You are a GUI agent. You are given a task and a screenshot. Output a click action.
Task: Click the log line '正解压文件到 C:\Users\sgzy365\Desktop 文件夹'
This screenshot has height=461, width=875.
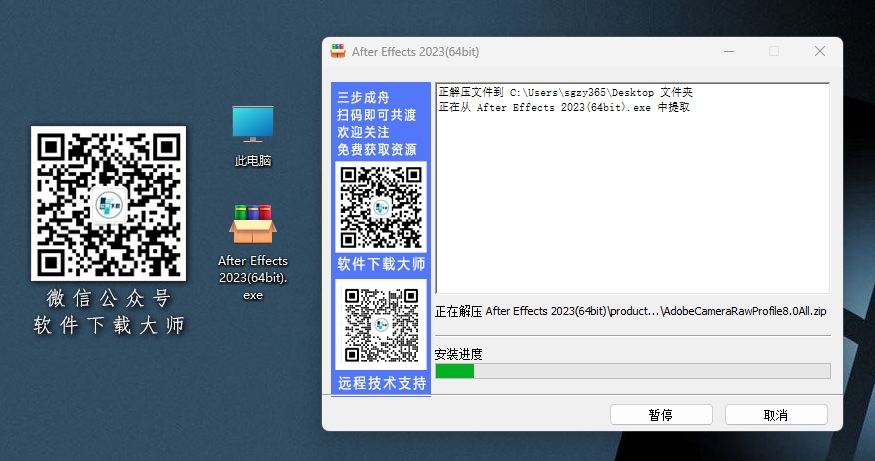pyautogui.click(x=565, y=92)
